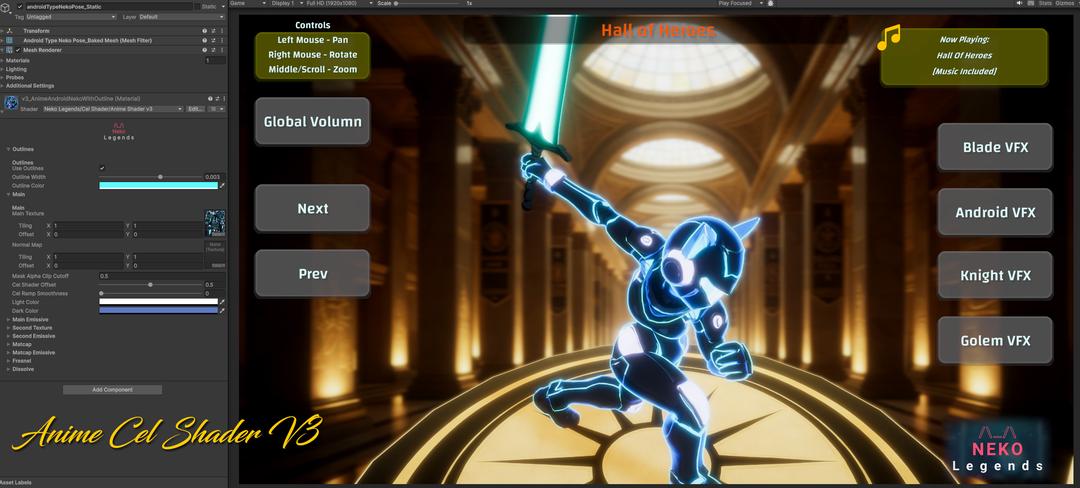This screenshot has height=488, width=1080.
Task: Disable the Mesh Renderer component checkbox
Action: point(18,49)
